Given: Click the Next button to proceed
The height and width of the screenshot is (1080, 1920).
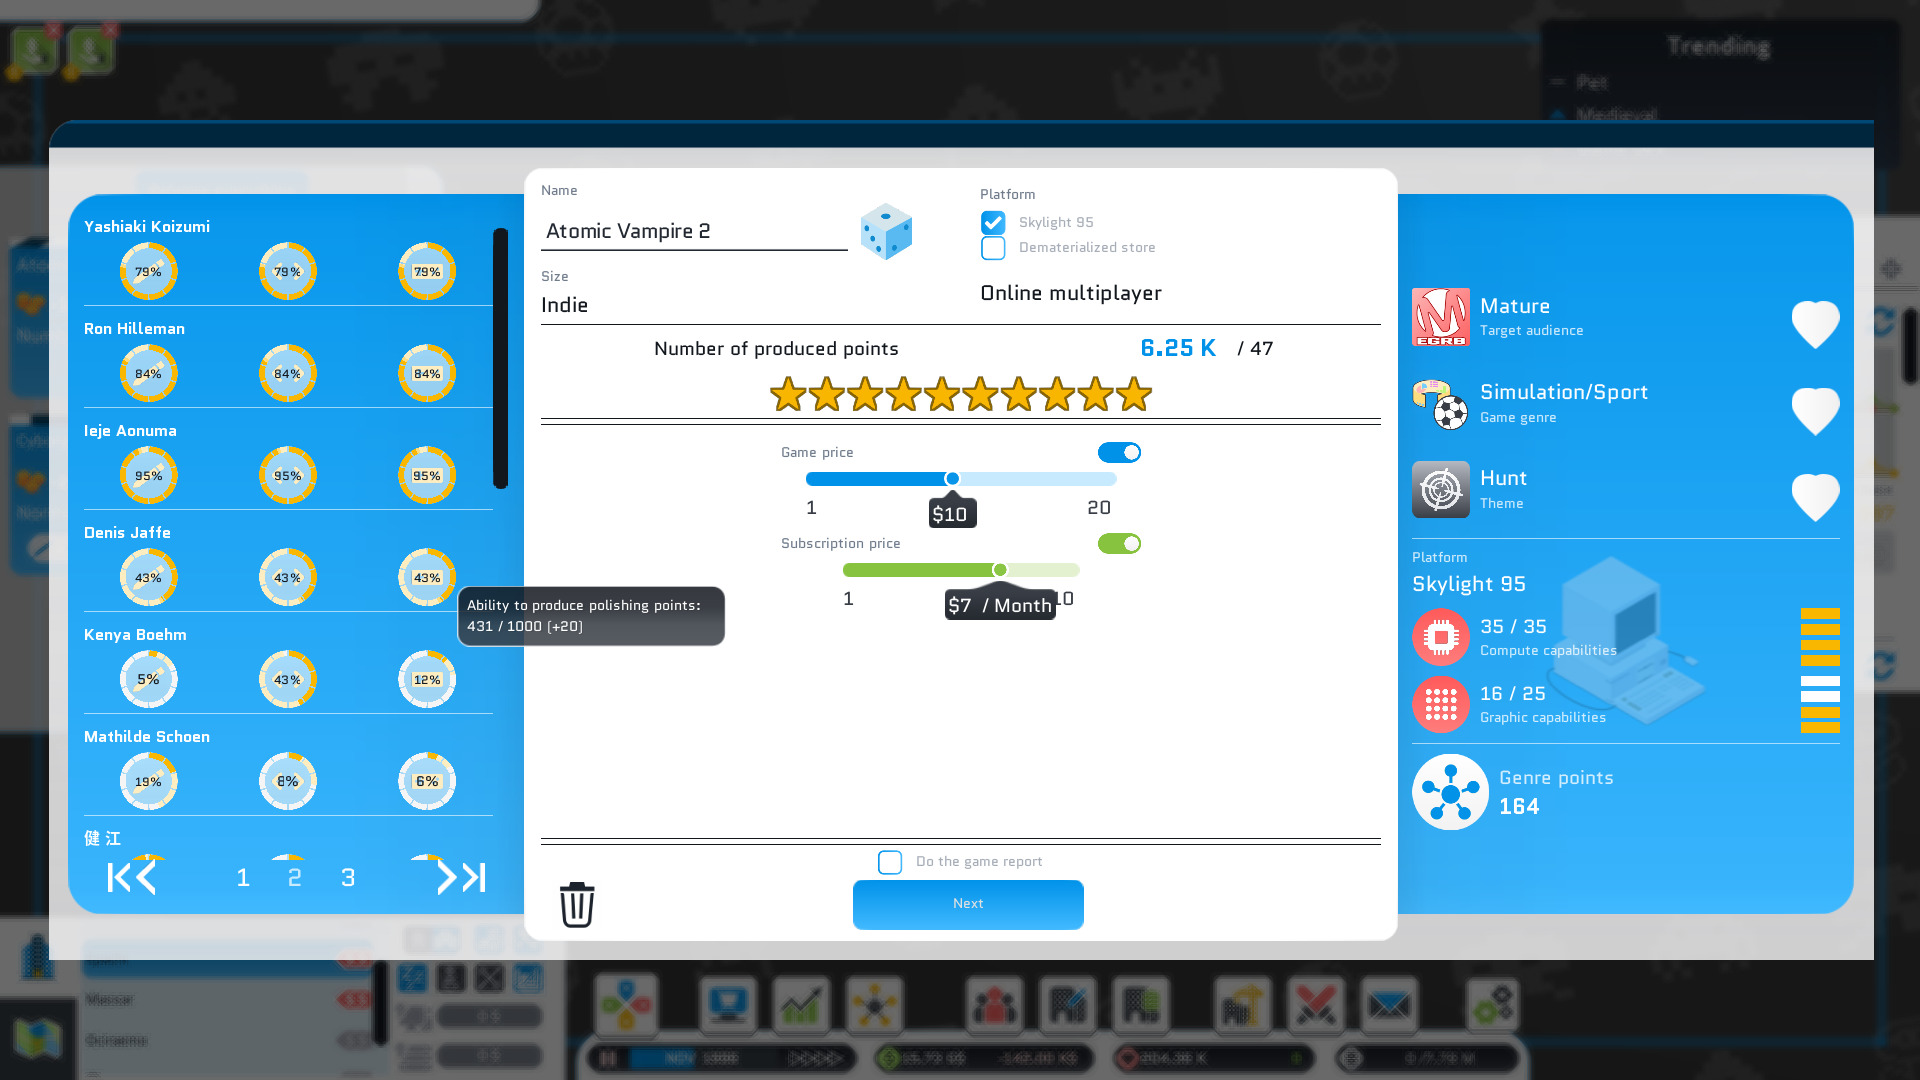Looking at the screenshot, I should pos(968,902).
